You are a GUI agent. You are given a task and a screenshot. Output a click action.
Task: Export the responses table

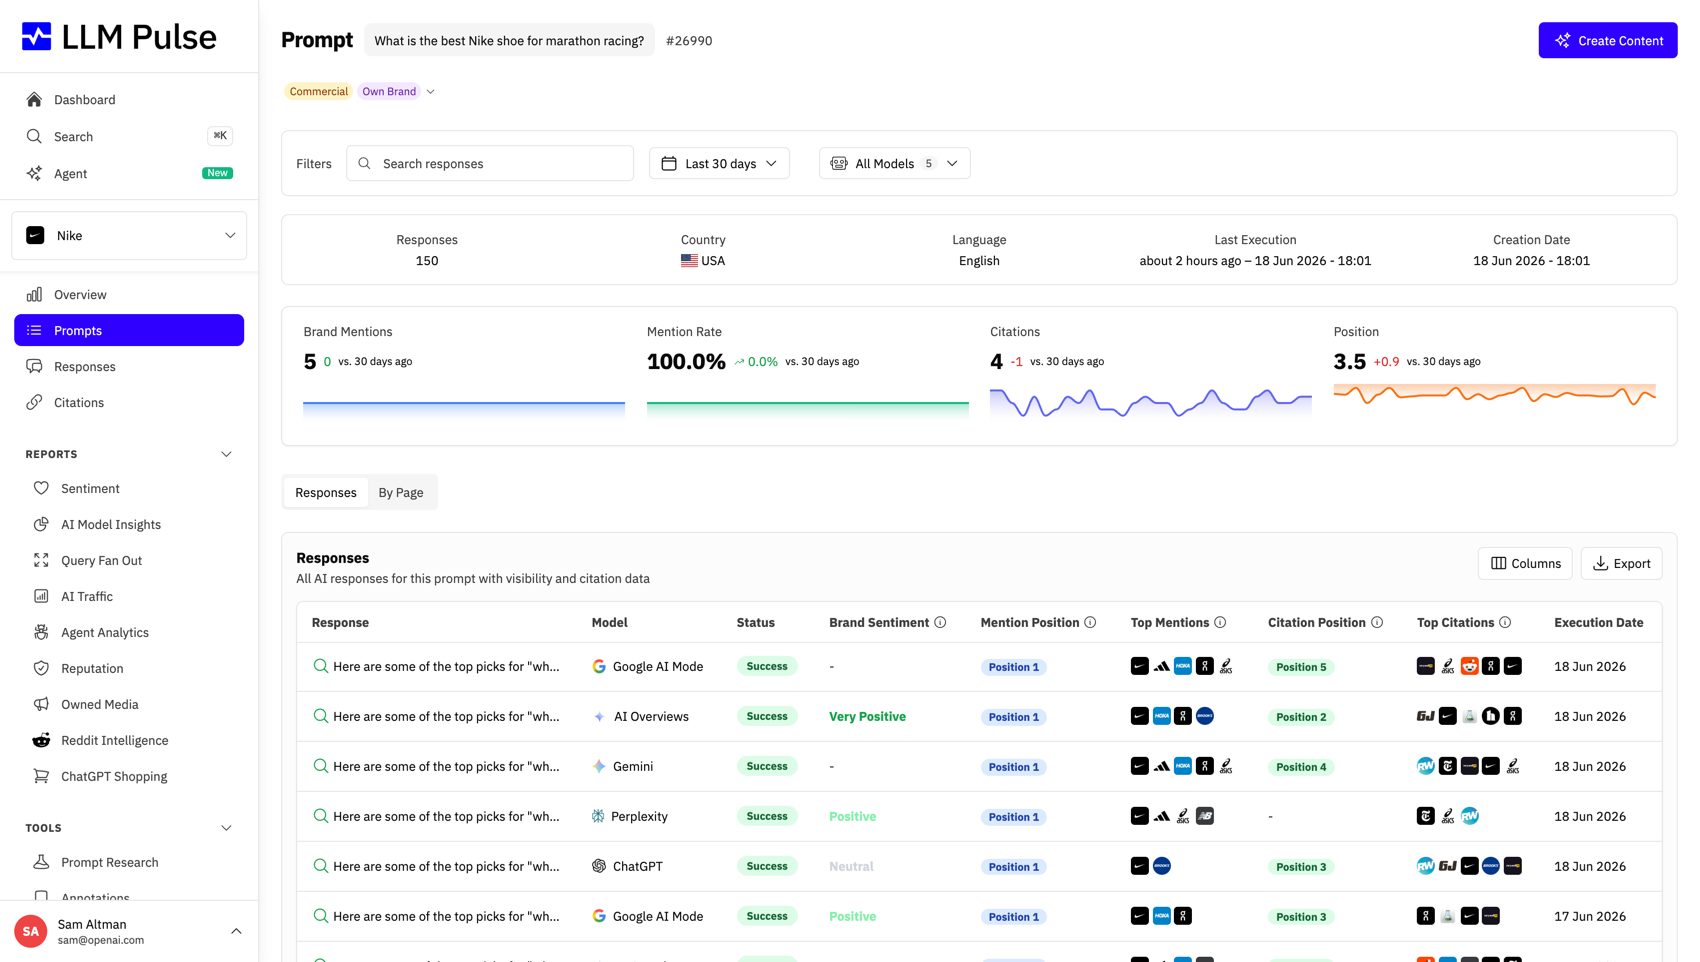click(1621, 563)
